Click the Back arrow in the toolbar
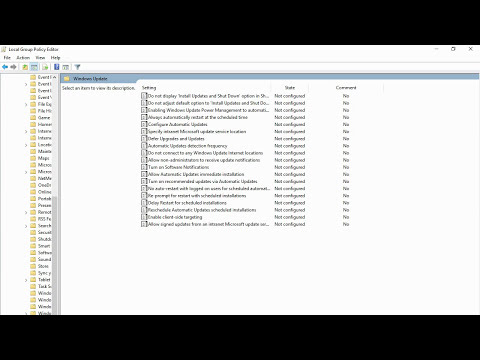This screenshot has width=480, height=360. click(5, 67)
